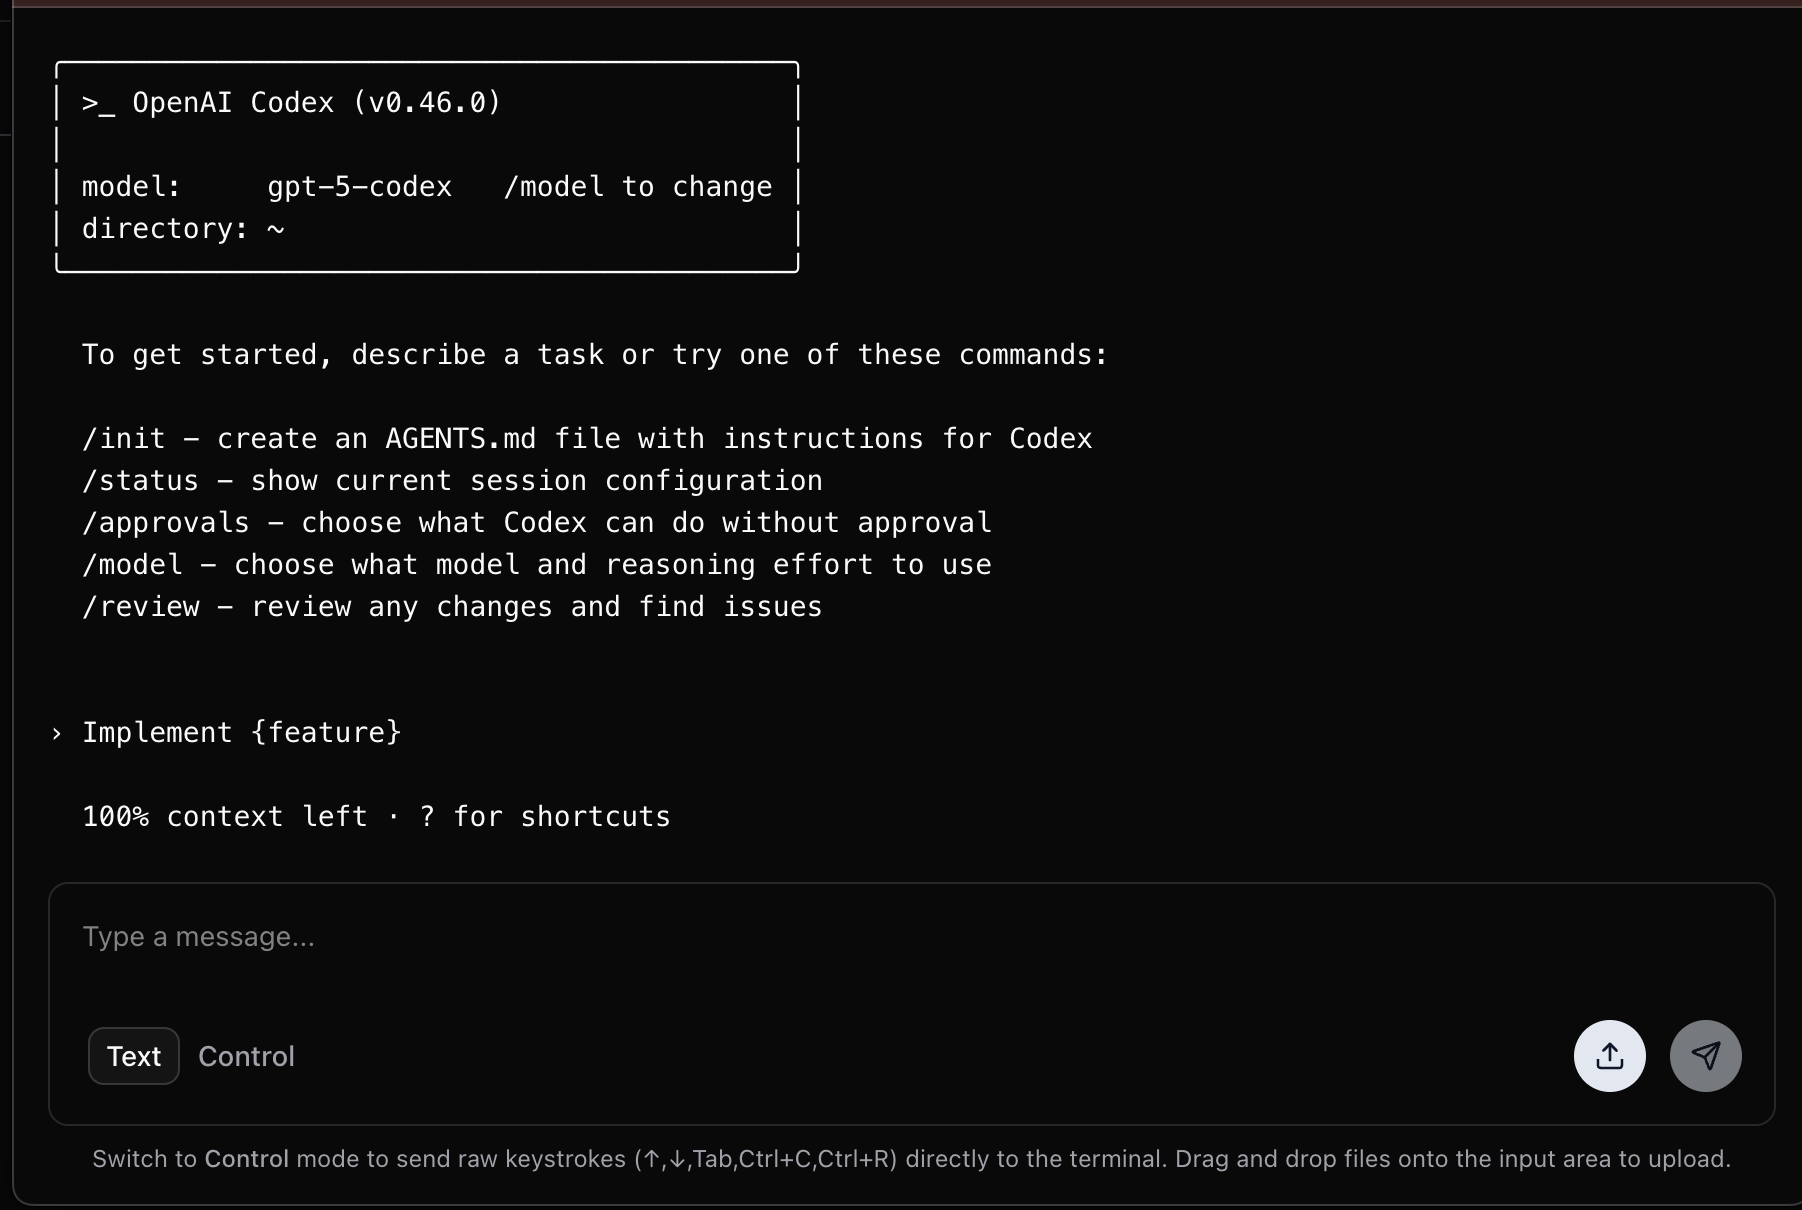The image size is (1802, 1210).
Task: Click the "gpt-5-codex" model name
Action: 359,186
